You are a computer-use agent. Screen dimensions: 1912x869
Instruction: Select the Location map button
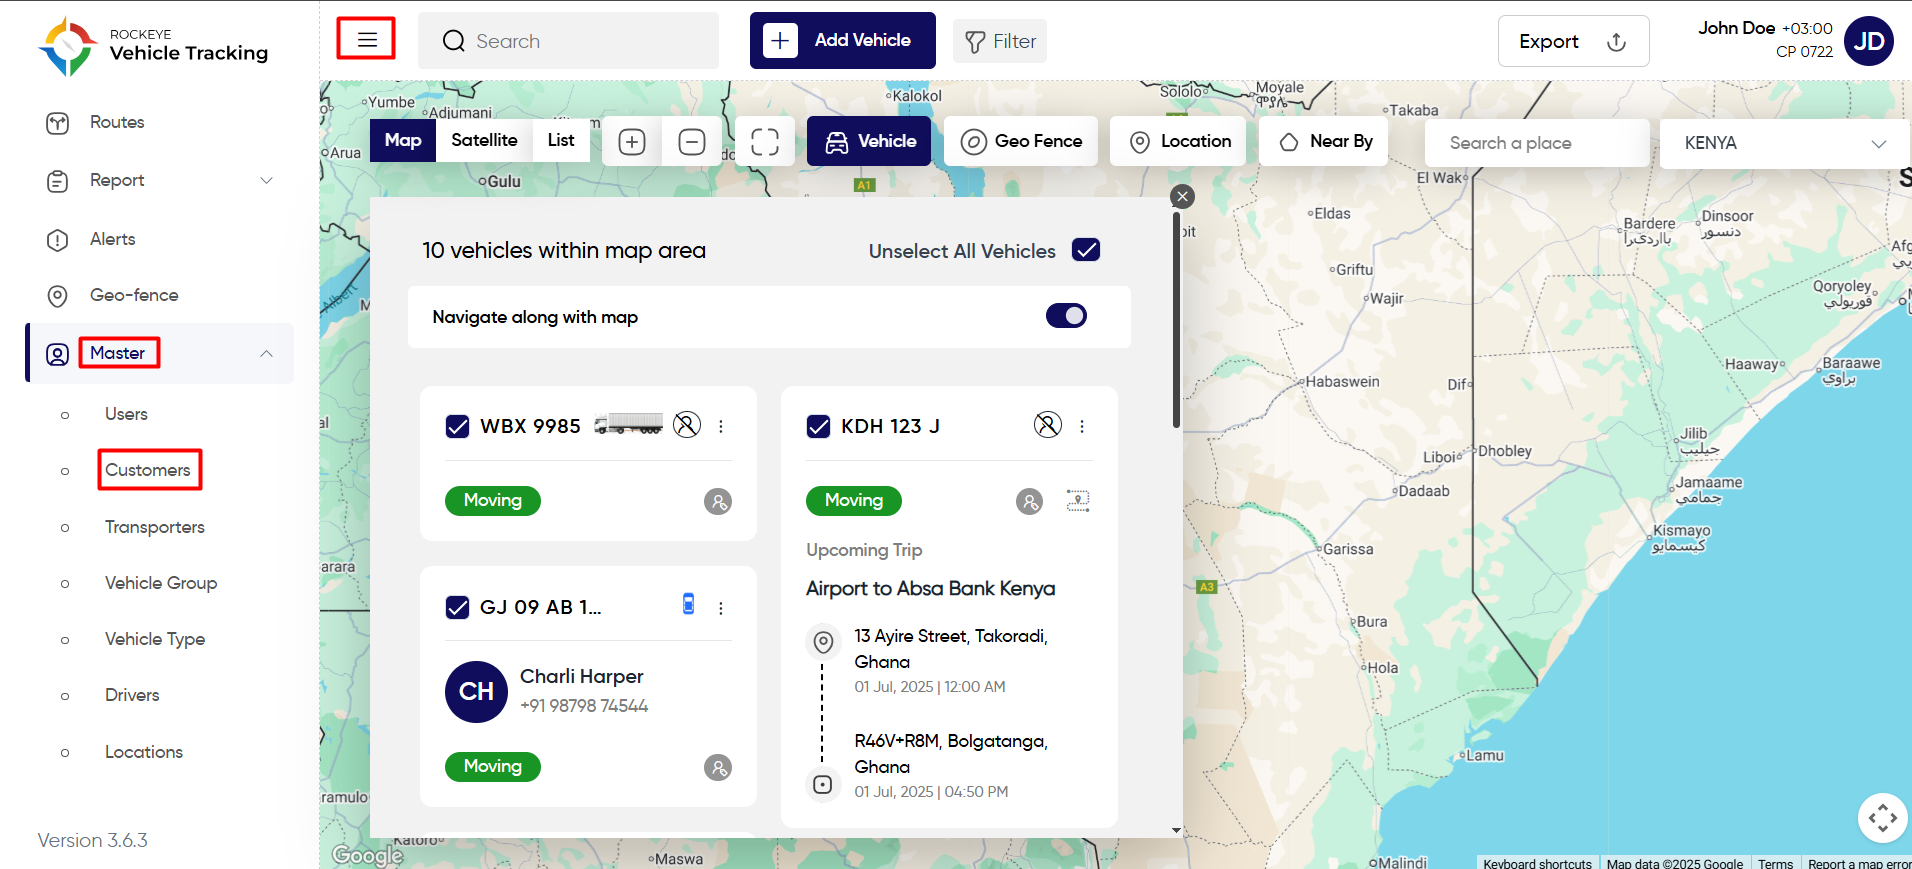1178,141
